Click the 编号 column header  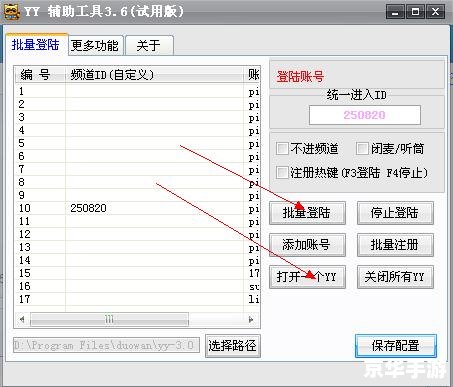[x=40, y=75]
